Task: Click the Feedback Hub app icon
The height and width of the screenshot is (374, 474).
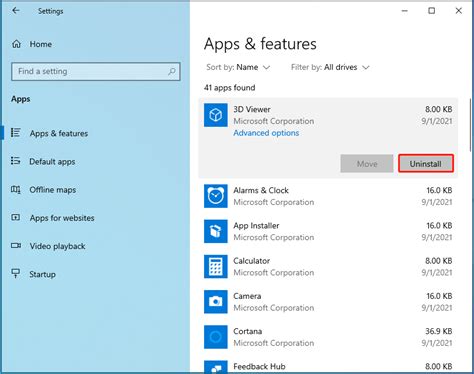Action: (216, 367)
